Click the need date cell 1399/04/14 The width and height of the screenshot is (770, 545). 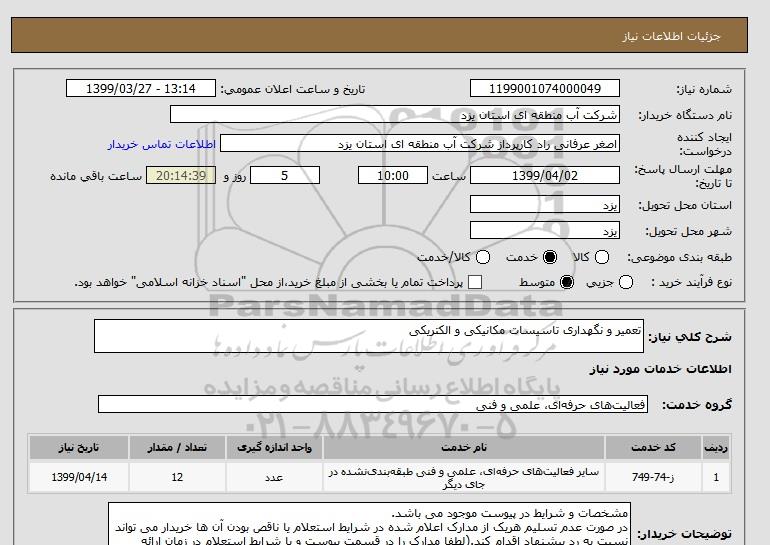coord(79,477)
